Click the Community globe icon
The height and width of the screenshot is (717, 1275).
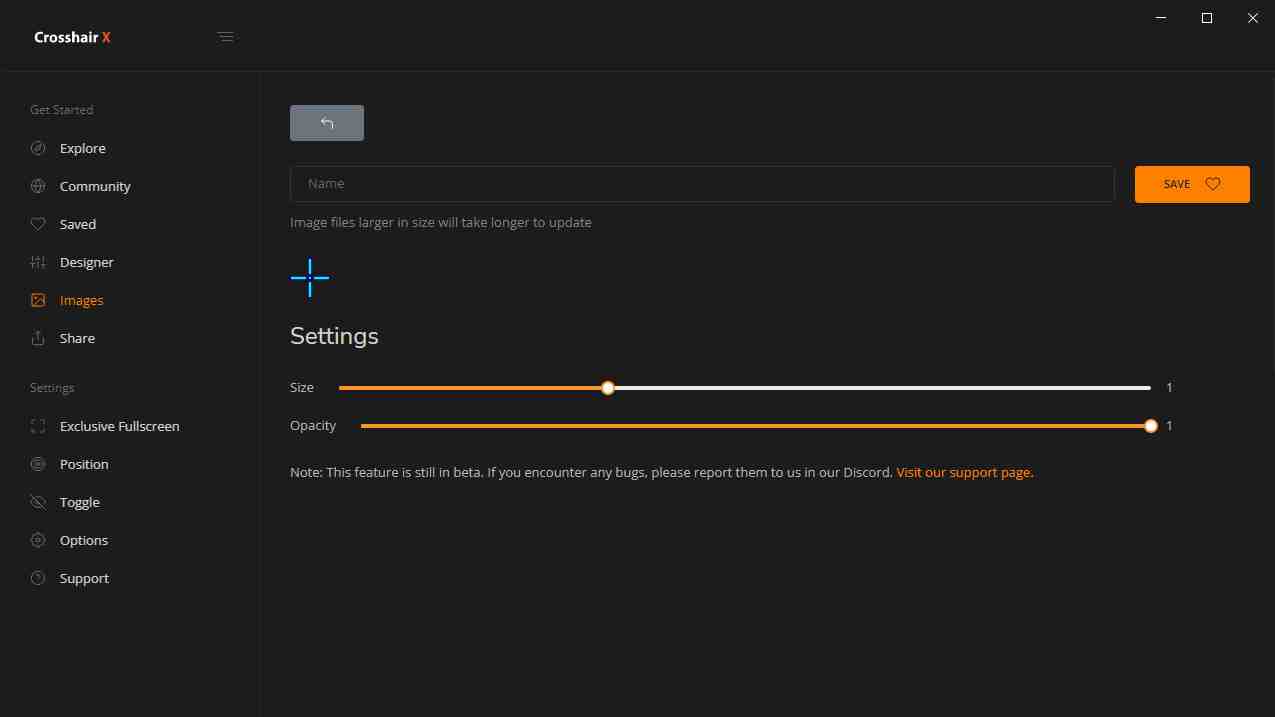38,186
